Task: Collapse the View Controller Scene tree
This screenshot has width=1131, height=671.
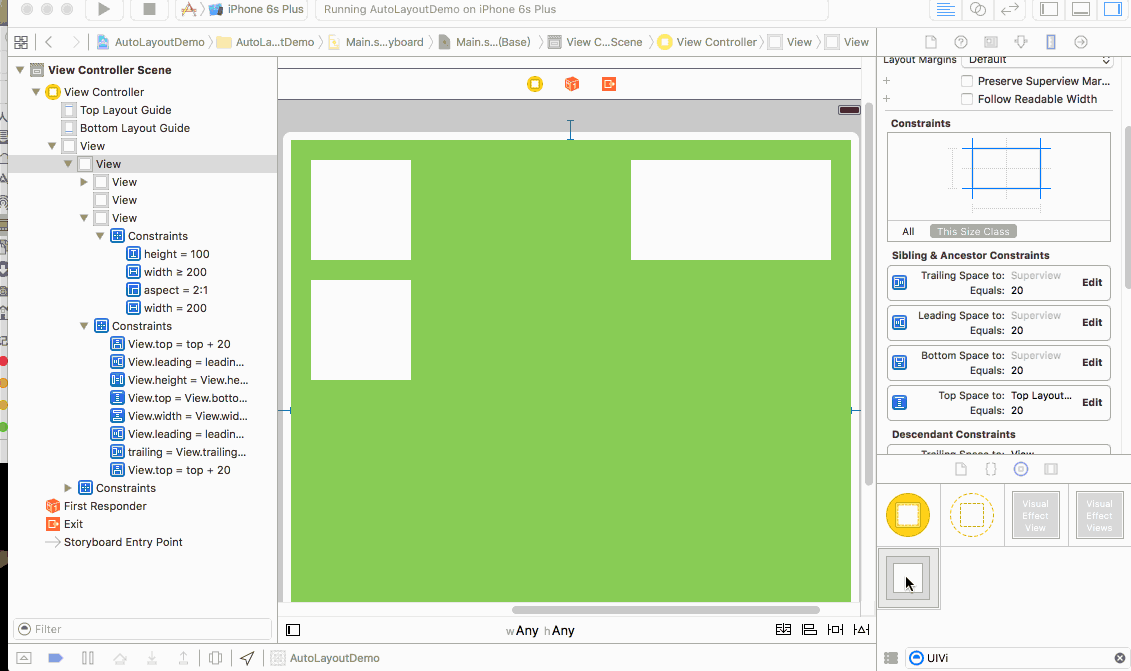Action: (21, 70)
